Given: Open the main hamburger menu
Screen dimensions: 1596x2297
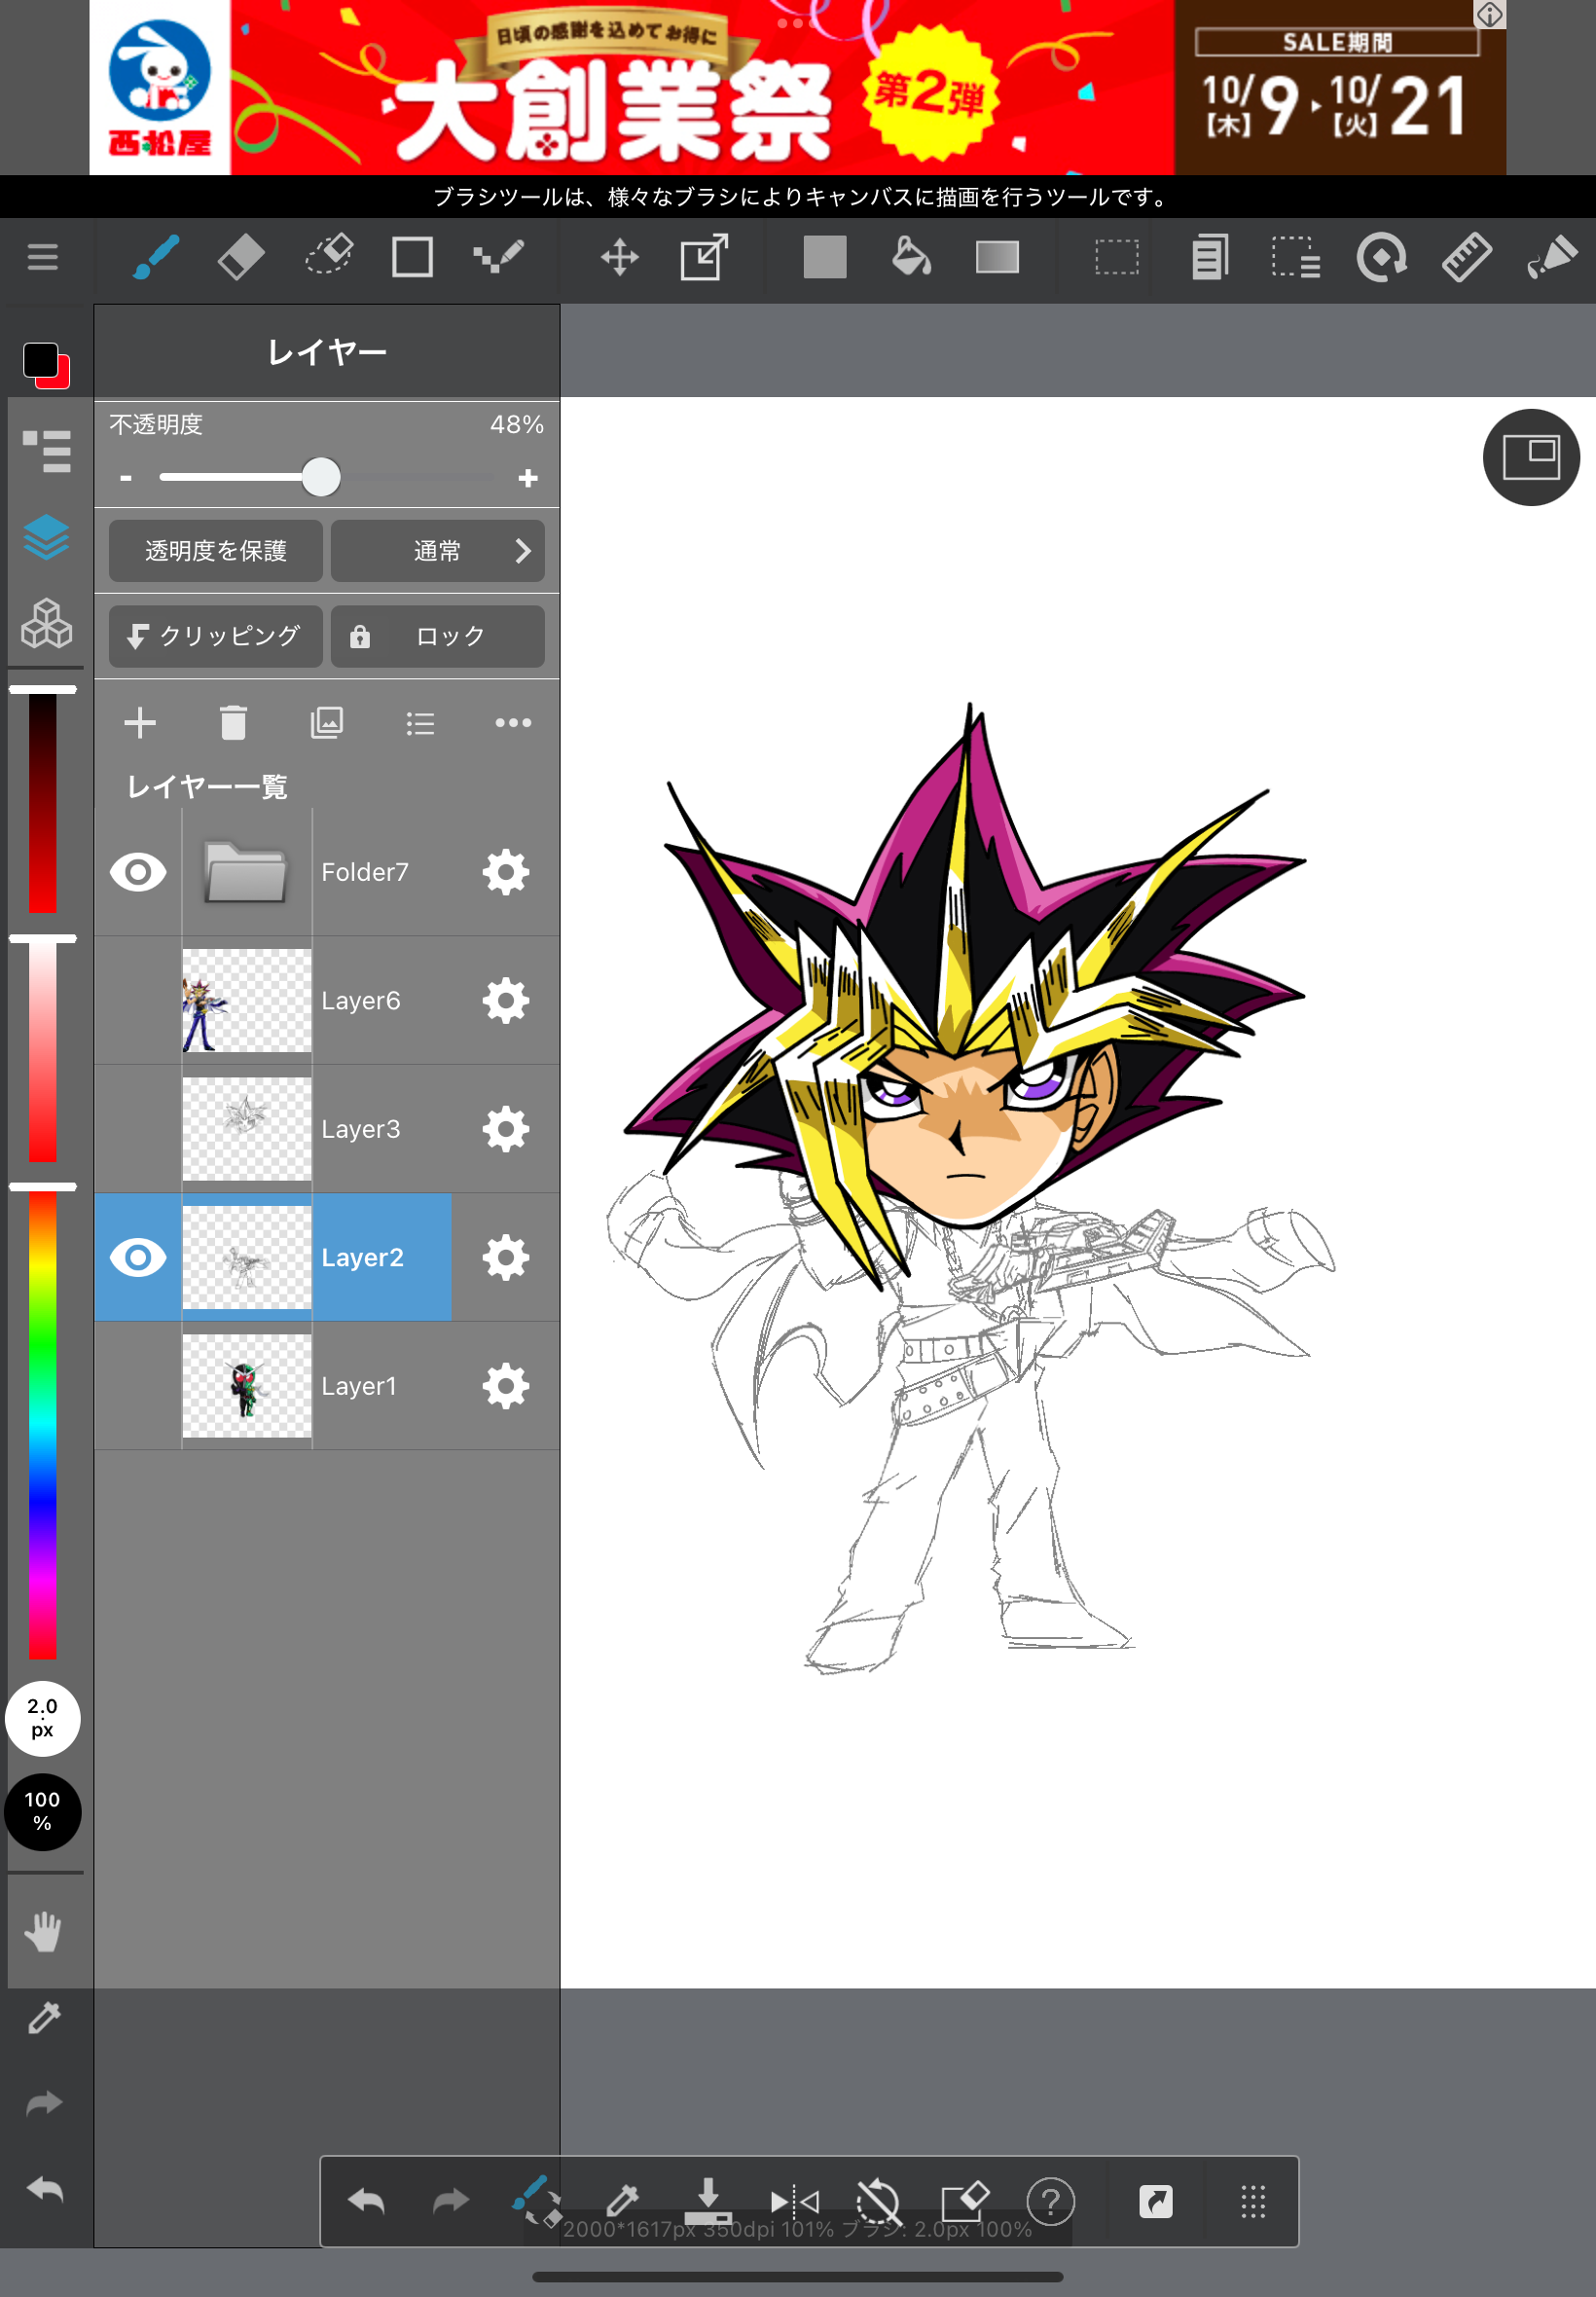Looking at the screenshot, I should pyautogui.click(x=43, y=258).
